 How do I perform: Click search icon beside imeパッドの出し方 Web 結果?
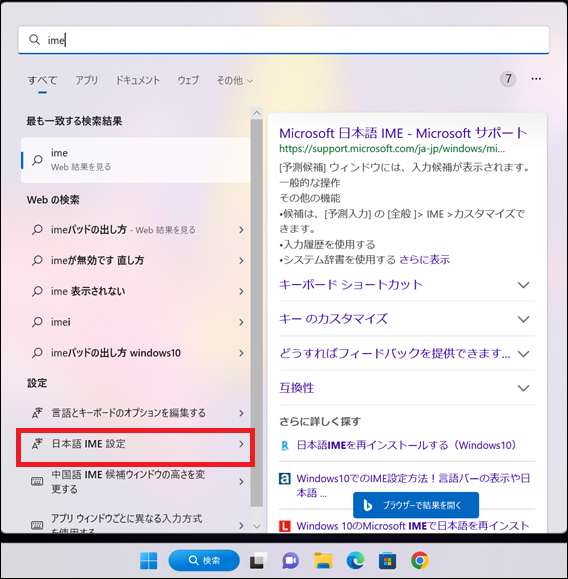(x=37, y=230)
